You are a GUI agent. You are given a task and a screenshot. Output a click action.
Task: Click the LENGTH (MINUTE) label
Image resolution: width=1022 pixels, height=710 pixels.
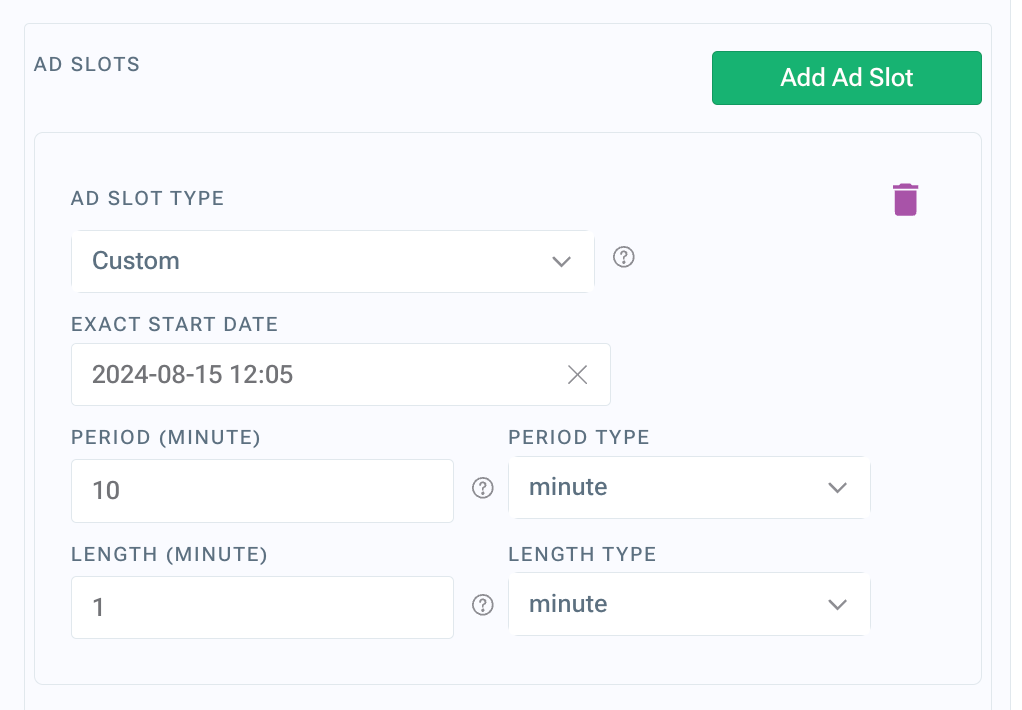click(x=169, y=555)
